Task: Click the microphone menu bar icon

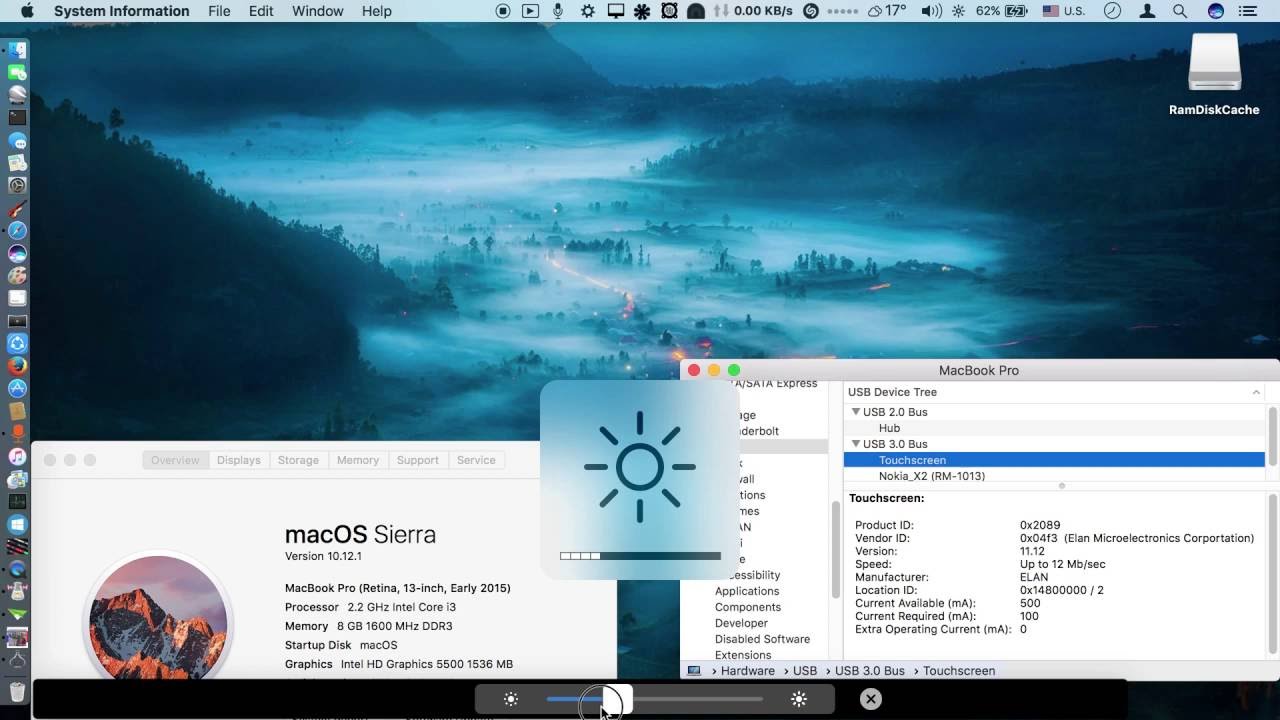Action: (x=558, y=11)
